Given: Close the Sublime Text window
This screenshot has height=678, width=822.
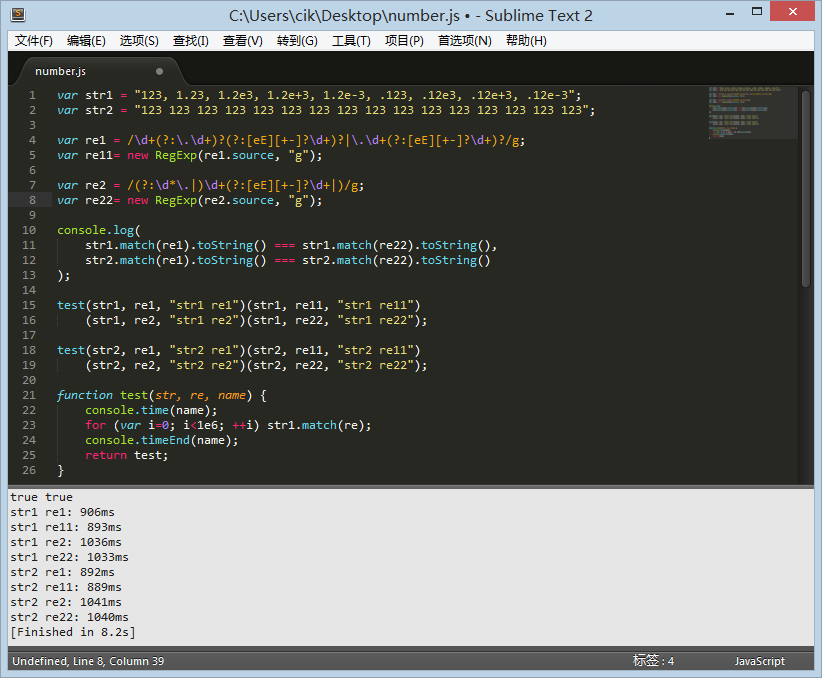Looking at the screenshot, I should 793,12.
